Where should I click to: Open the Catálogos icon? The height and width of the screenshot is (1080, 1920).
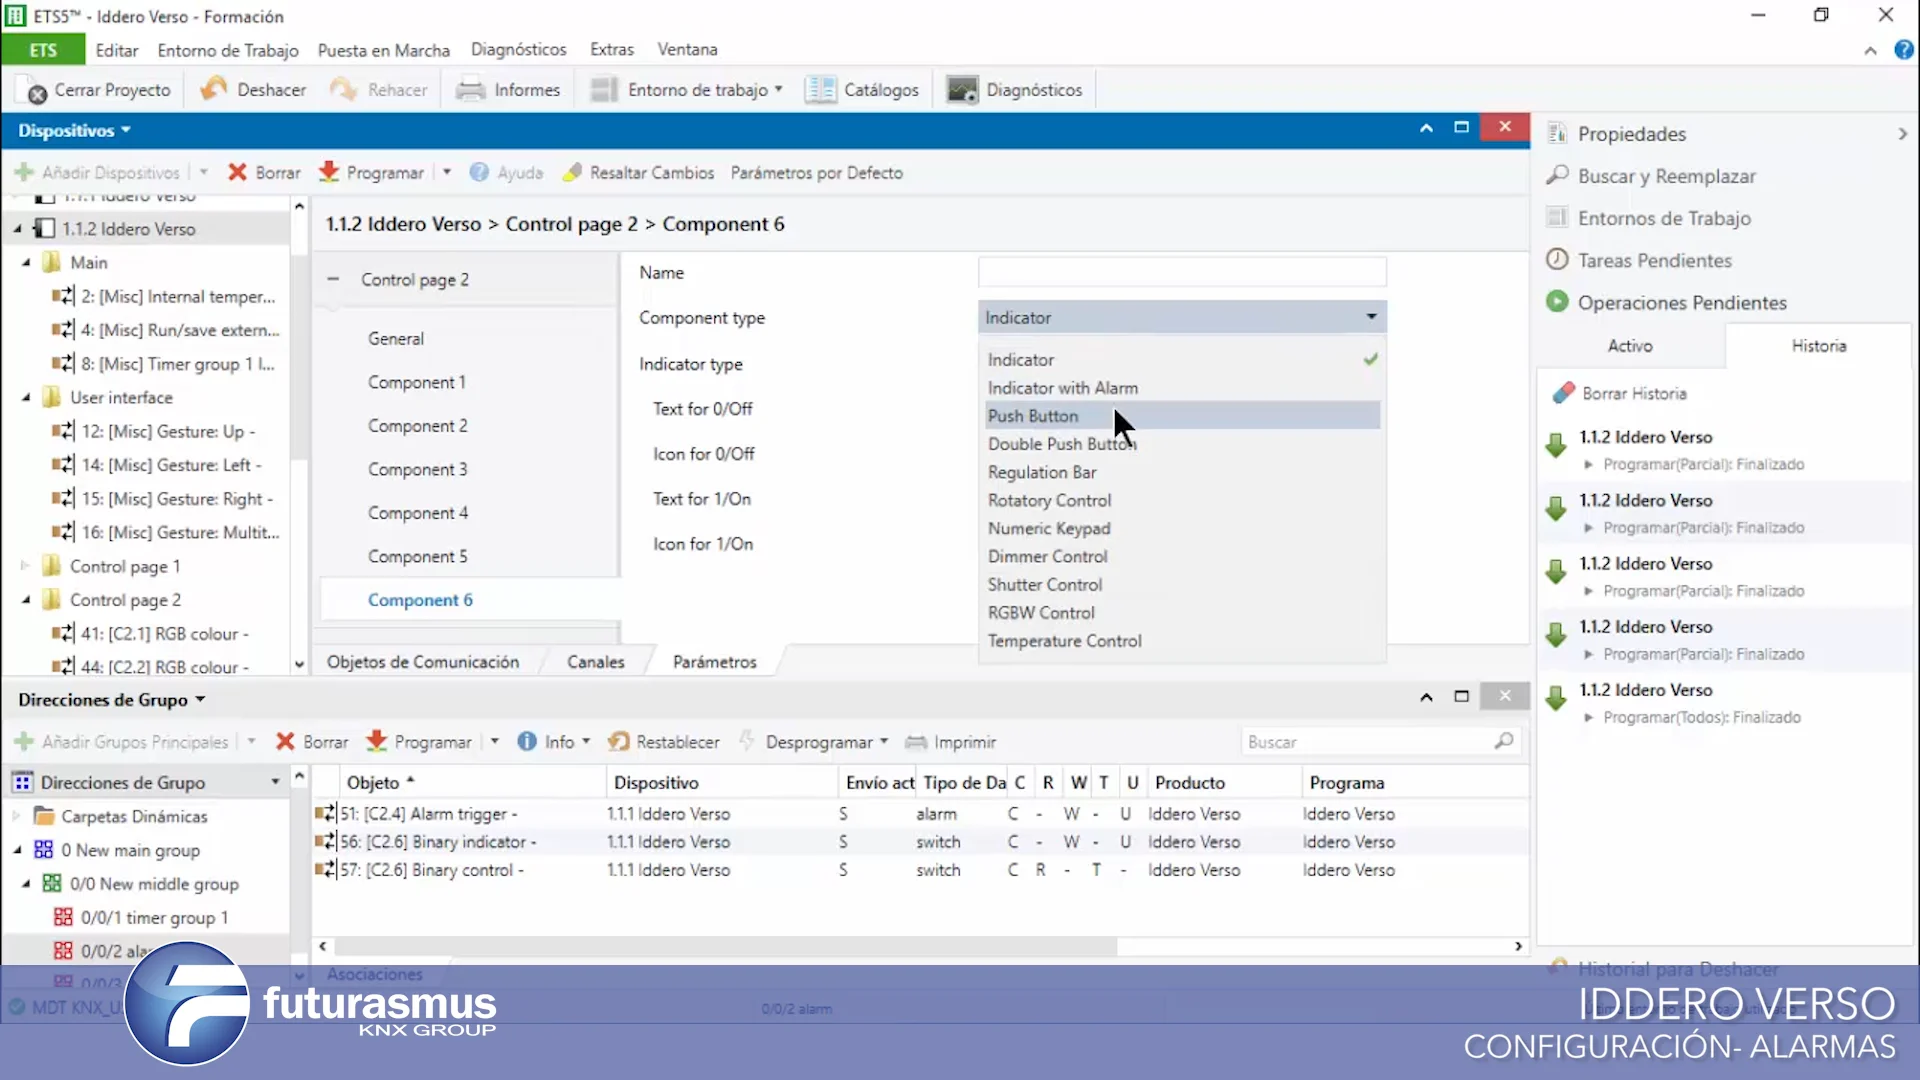(x=820, y=90)
